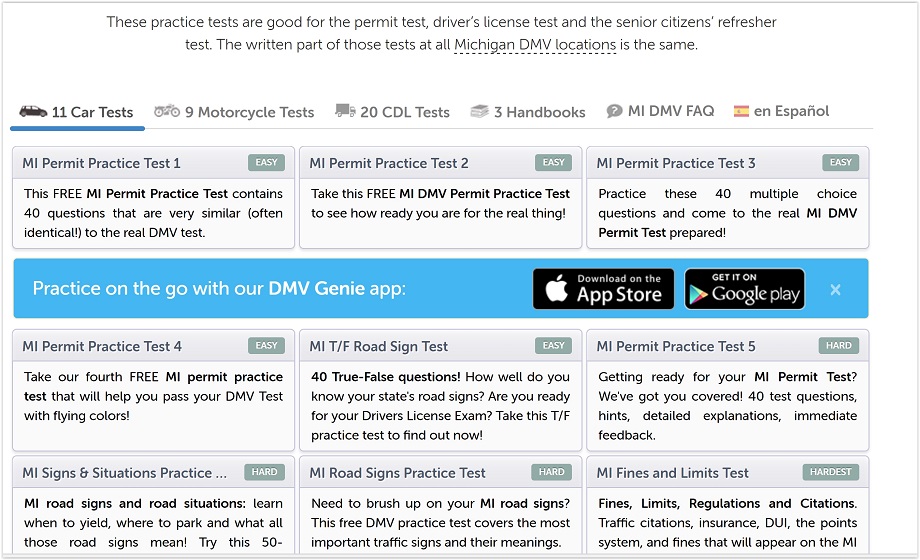Click the car icon beside 11 Car Tests
The height and width of the screenshot is (560, 920).
coord(33,111)
